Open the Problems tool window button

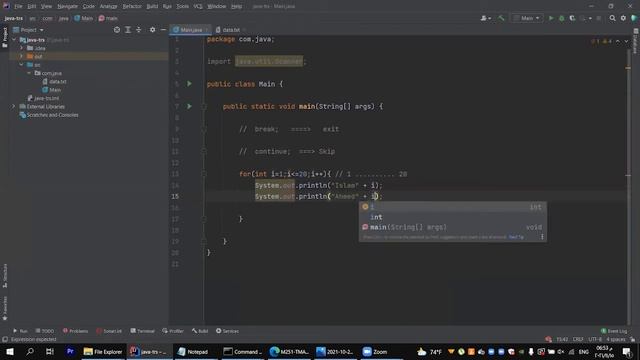[75, 331]
